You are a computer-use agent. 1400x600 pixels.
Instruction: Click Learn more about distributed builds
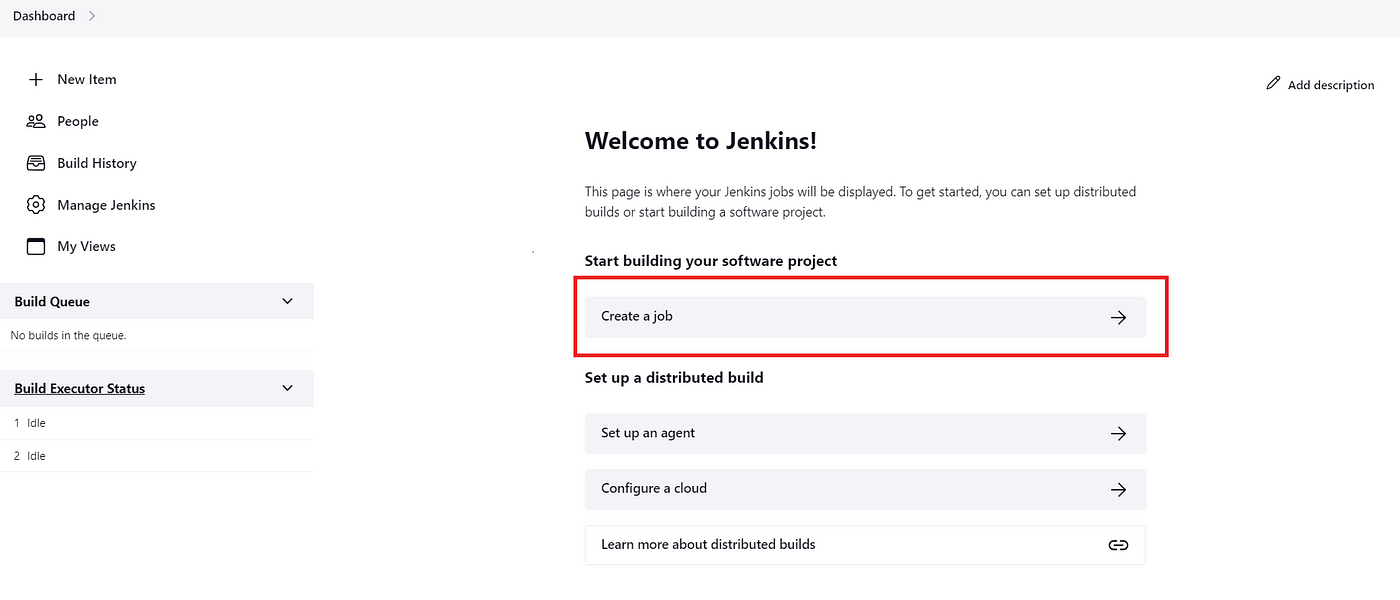click(865, 545)
